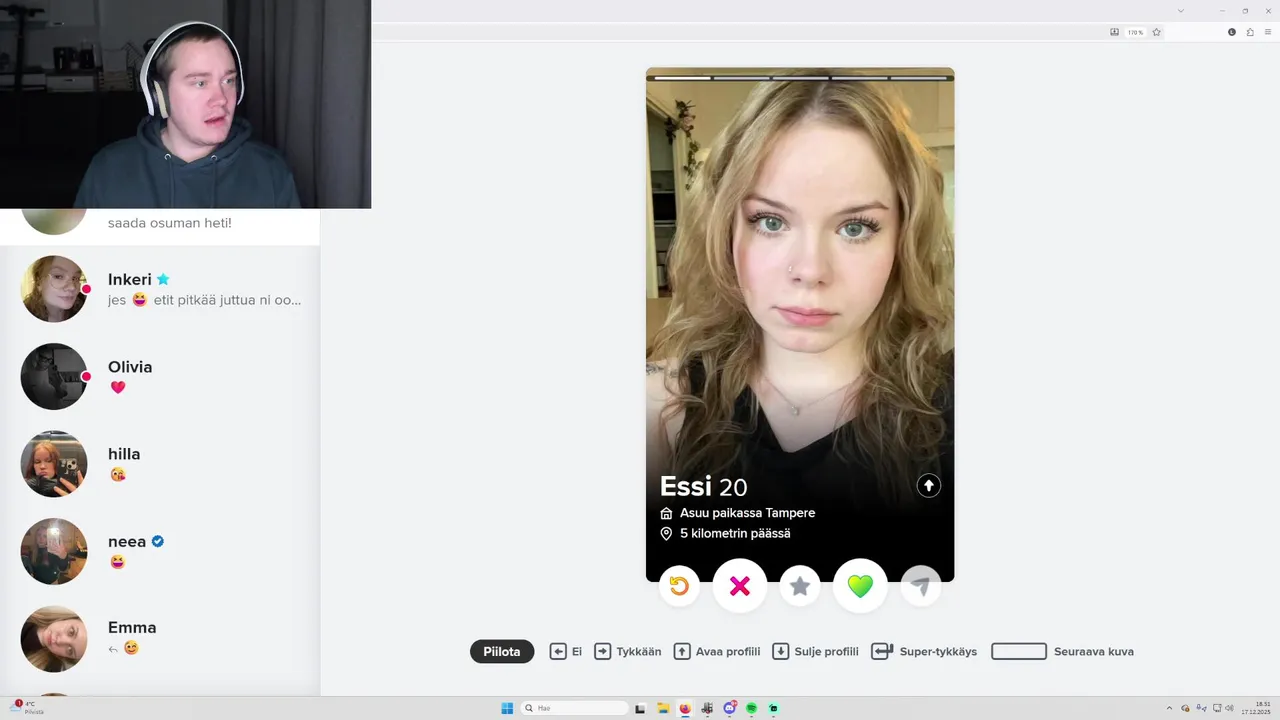The width and height of the screenshot is (1280, 720).
Task: Click the text Asuu paikassa Tampere
Action: point(747,513)
